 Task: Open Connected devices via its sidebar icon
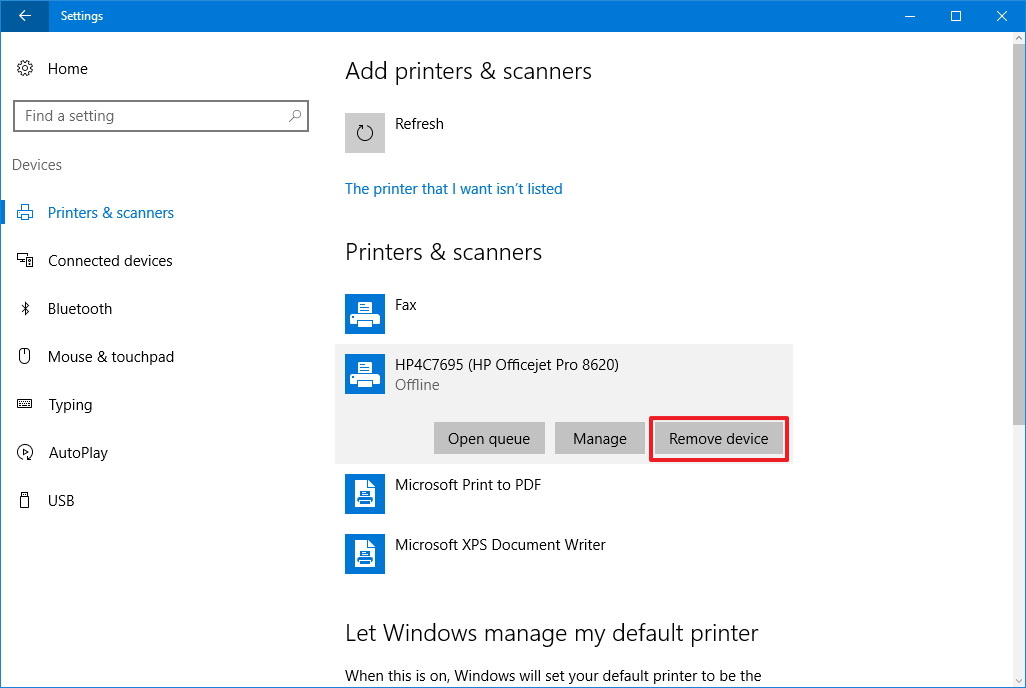click(28, 260)
